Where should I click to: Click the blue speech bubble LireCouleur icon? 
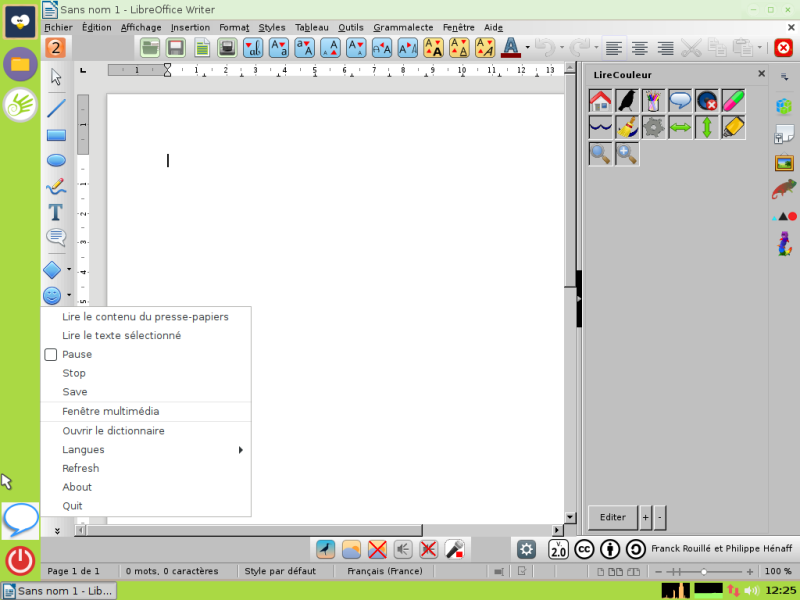(680, 101)
